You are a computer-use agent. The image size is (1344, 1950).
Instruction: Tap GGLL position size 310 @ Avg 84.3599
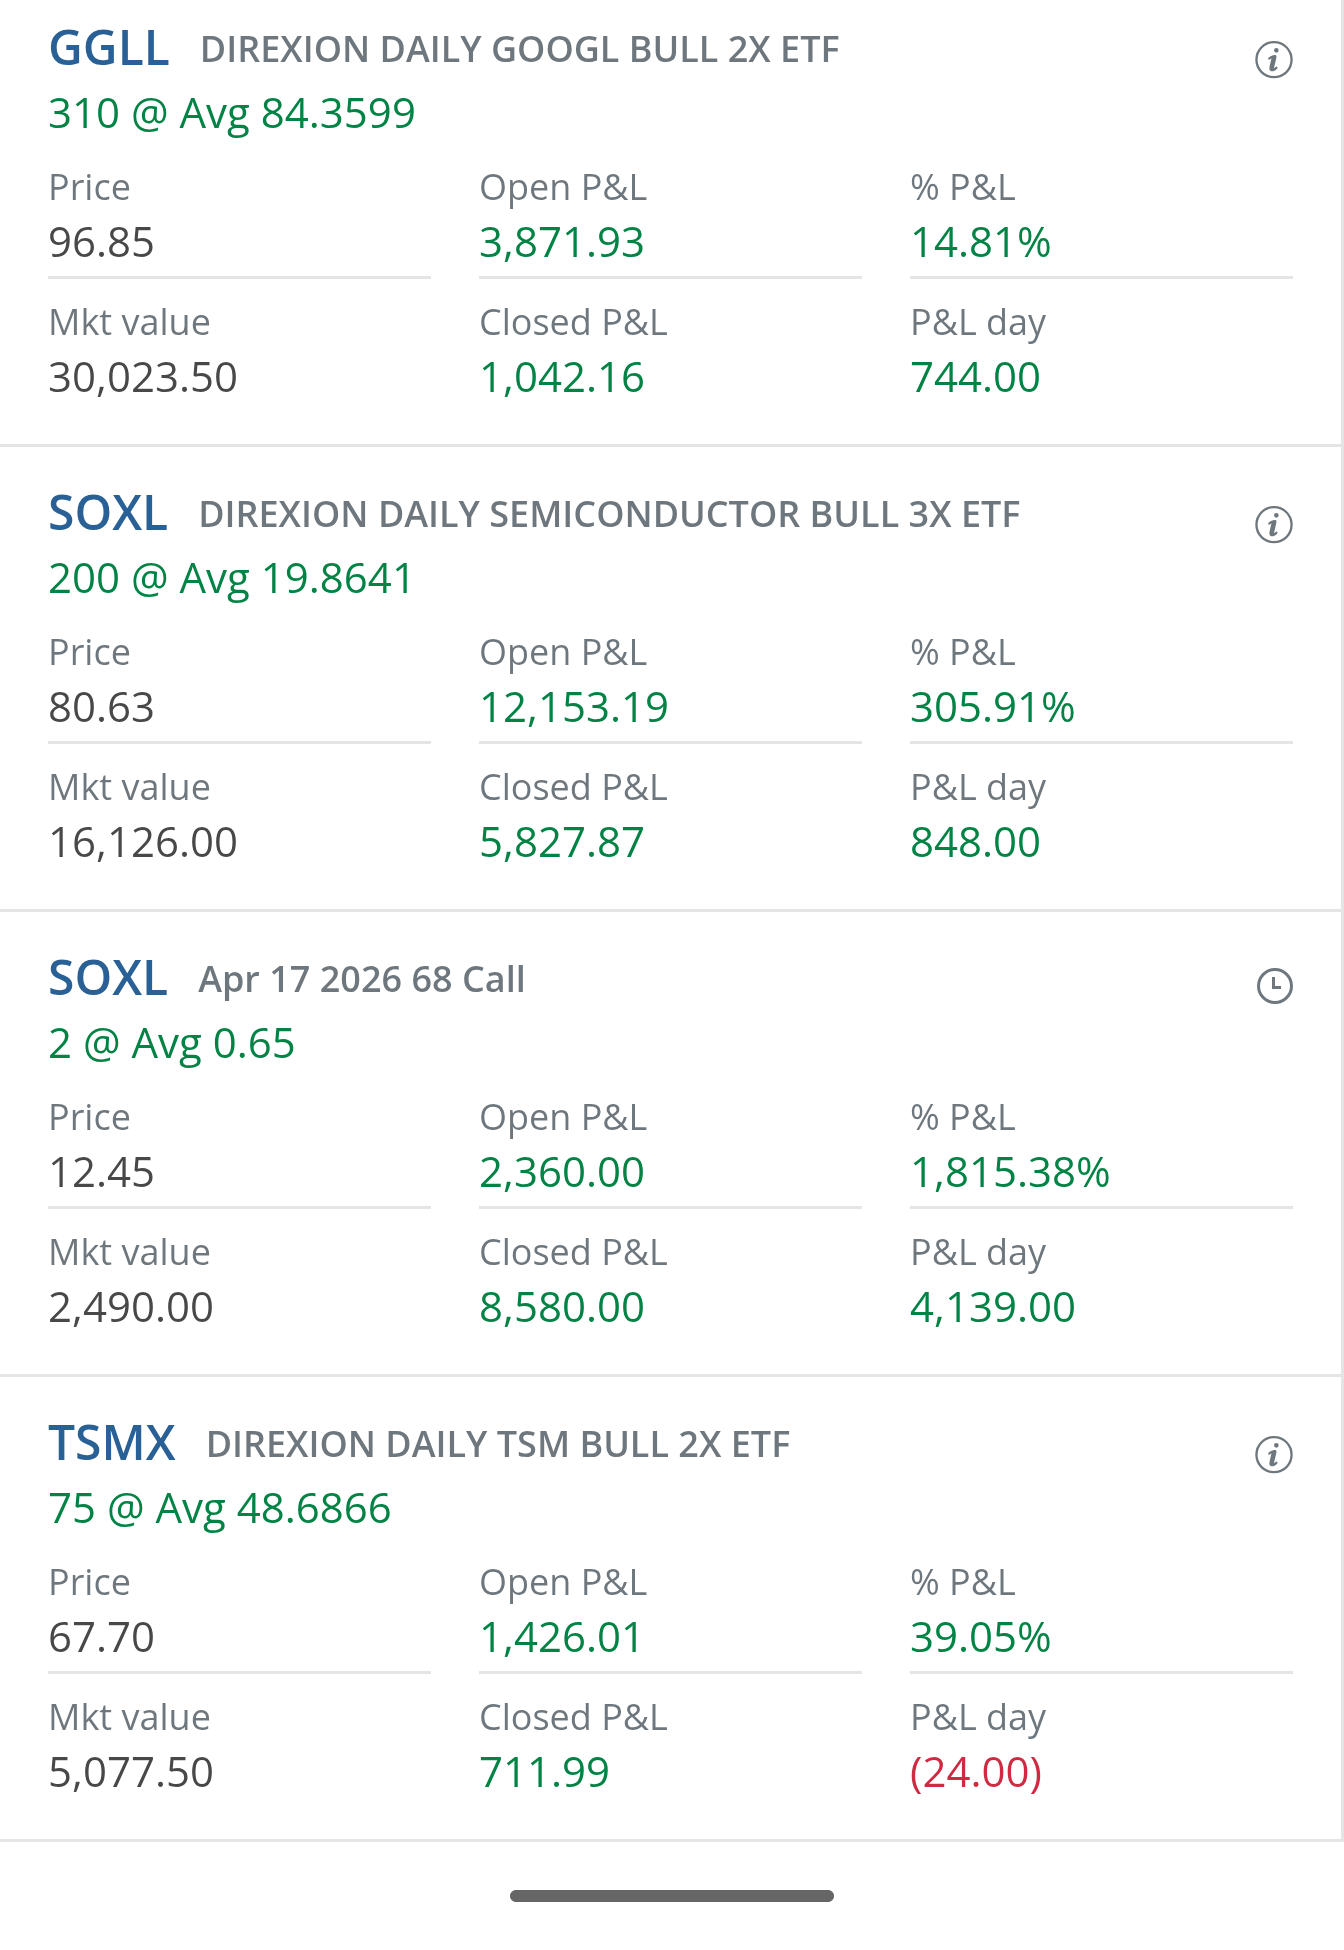232,114
